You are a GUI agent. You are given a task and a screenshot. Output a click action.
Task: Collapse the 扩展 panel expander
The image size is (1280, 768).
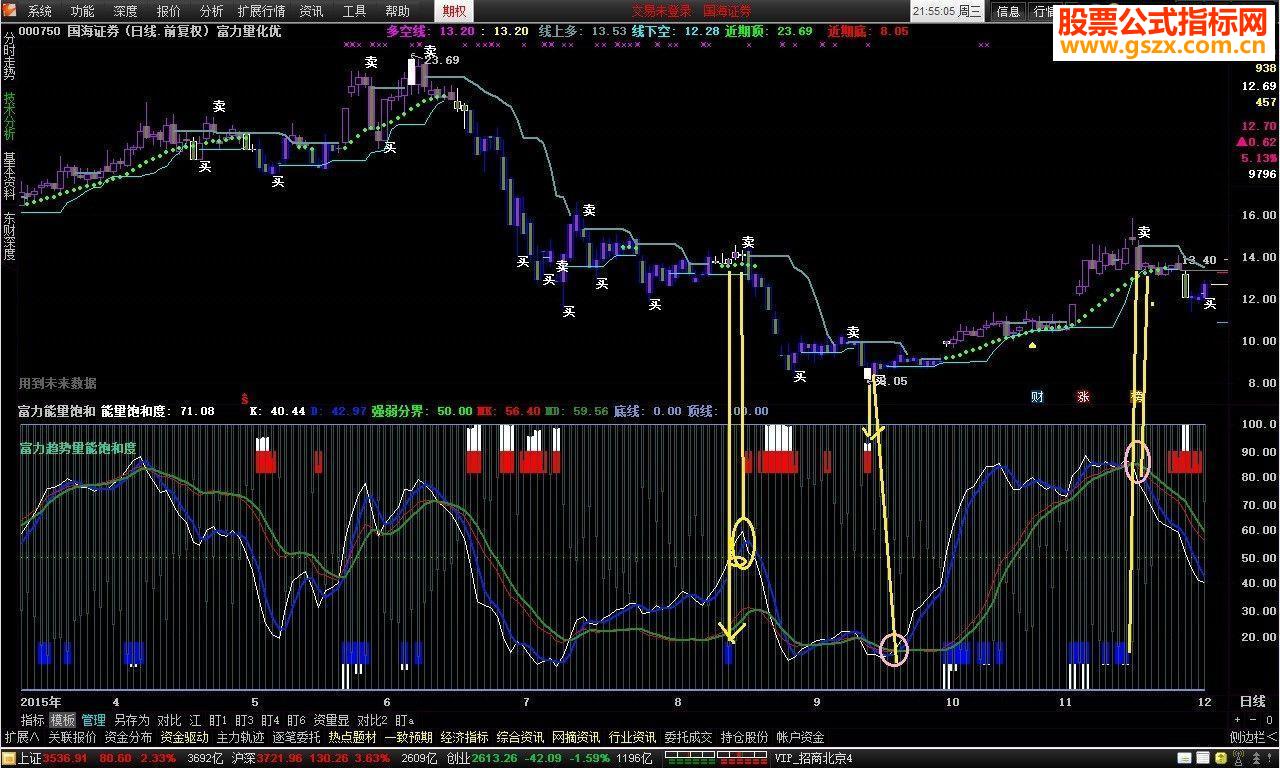pos(22,737)
